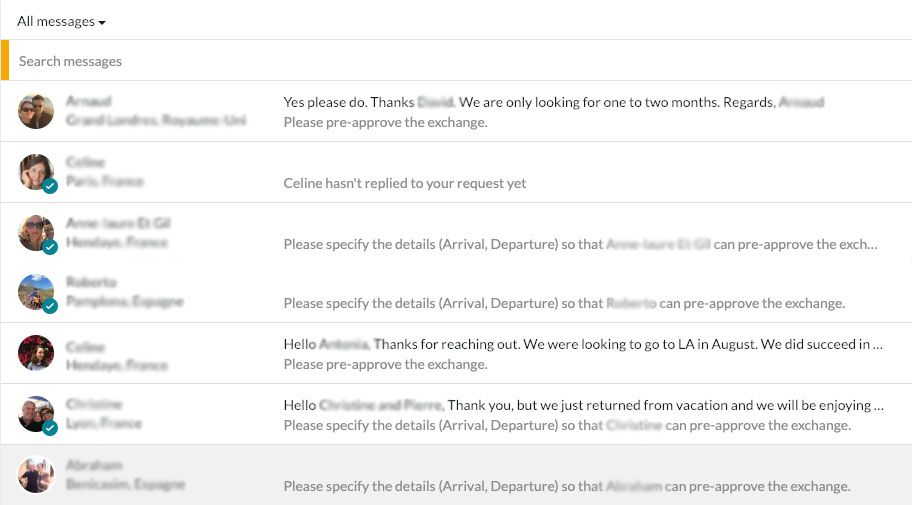This screenshot has width=912, height=505.
Task: Click the name Roberto in the conversation list
Action: 91,282
